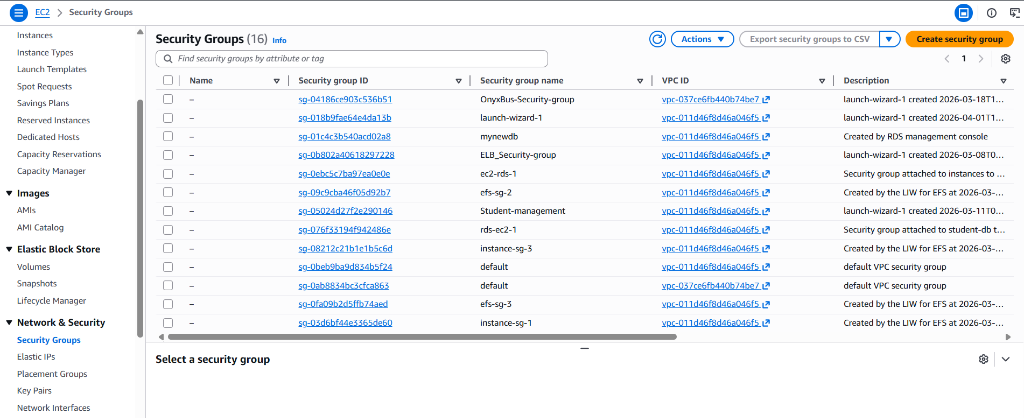Click external link icon in mynewdb row
1024x418 pixels.
[766, 137]
